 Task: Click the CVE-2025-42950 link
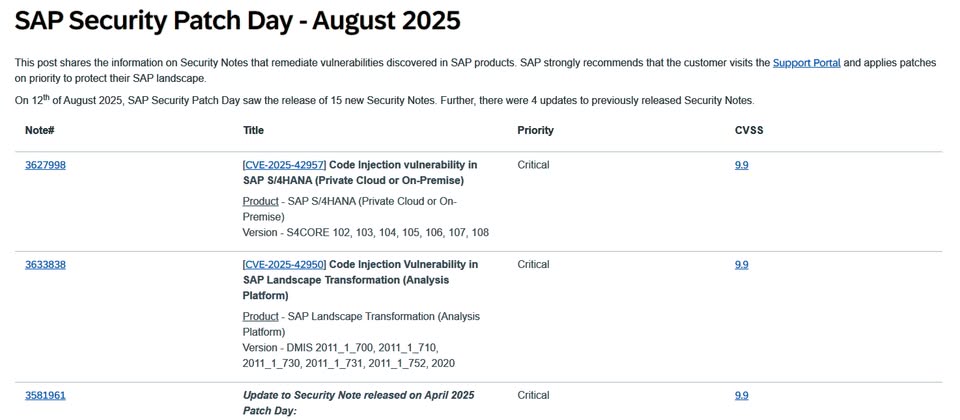pos(284,265)
